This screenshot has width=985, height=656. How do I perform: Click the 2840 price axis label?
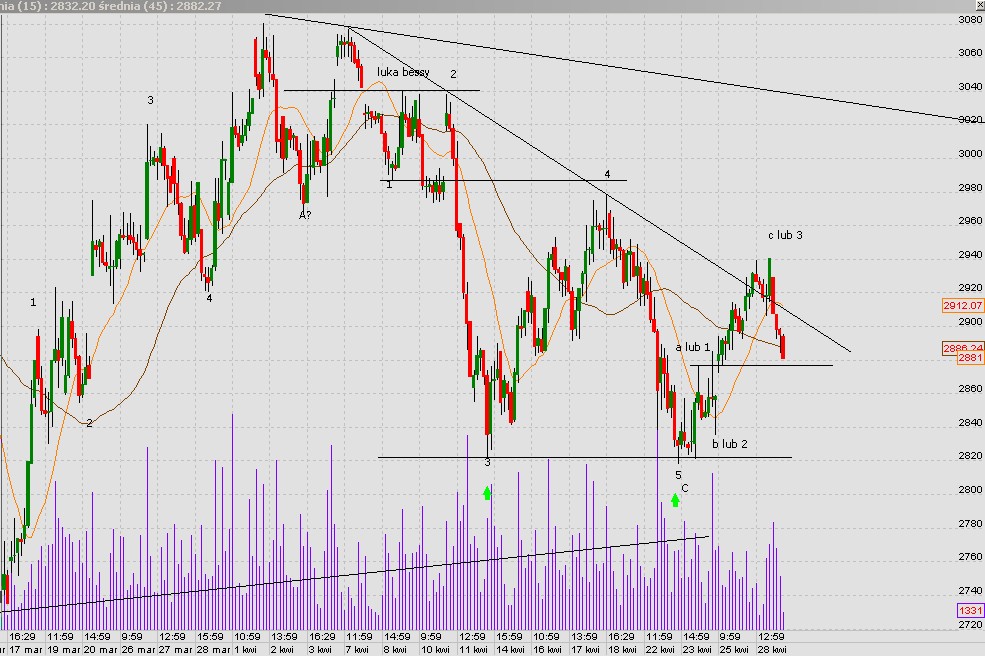(970, 423)
